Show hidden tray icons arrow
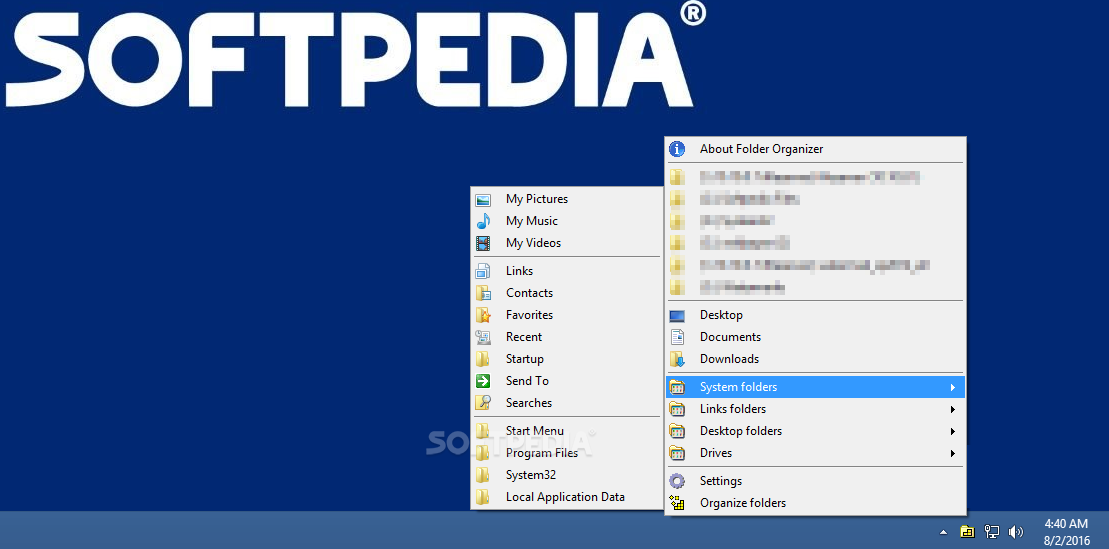 (x=943, y=531)
